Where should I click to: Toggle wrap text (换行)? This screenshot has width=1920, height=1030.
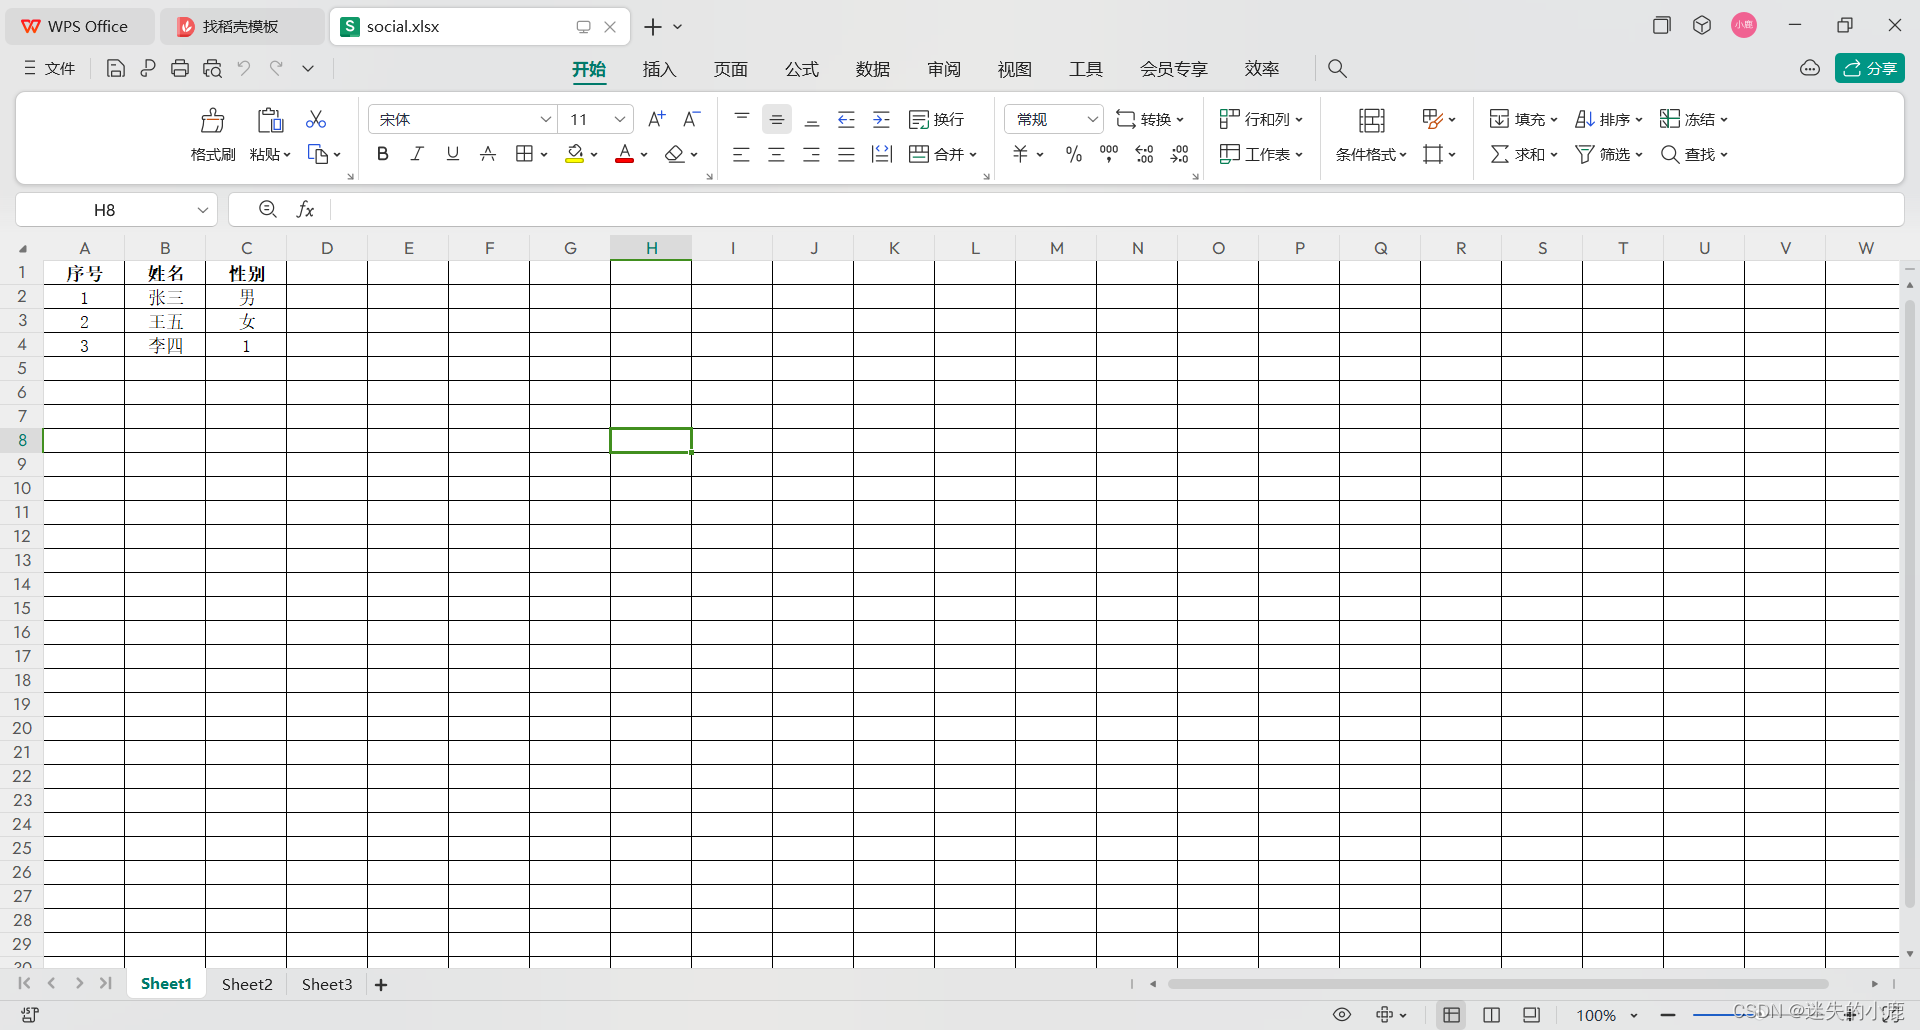point(937,119)
